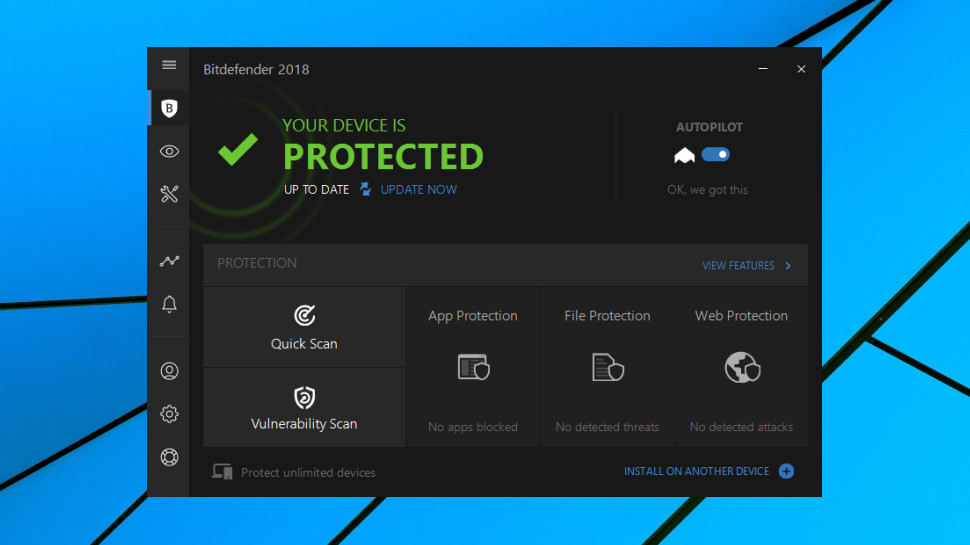Start Quick Scan via its label
The image size is (970, 545).
coord(304,344)
